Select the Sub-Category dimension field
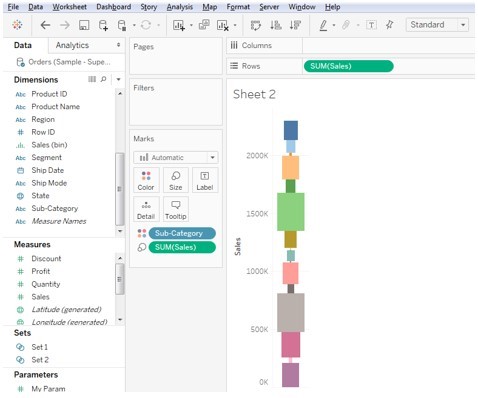The height and width of the screenshot is (398, 478). coord(55,208)
